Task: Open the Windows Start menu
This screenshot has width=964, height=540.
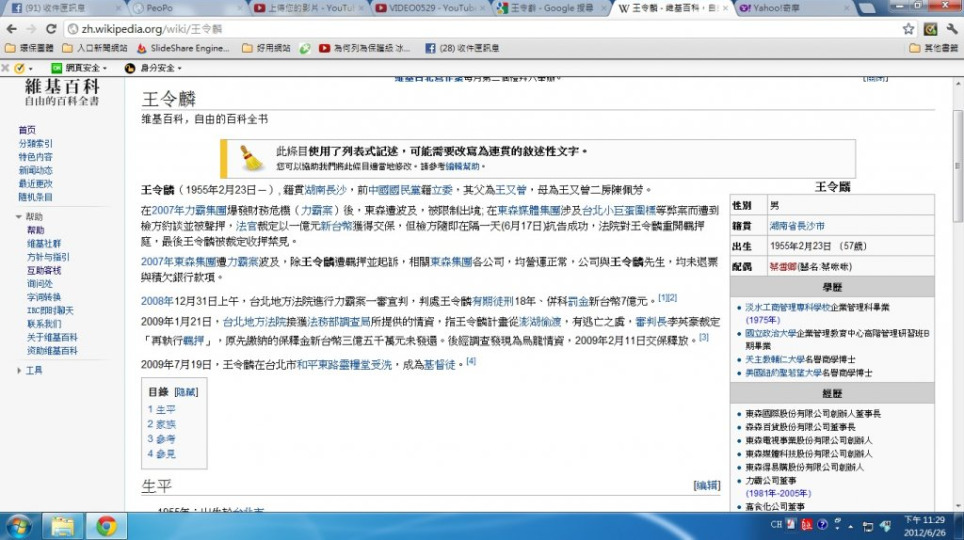Action: click(x=19, y=525)
